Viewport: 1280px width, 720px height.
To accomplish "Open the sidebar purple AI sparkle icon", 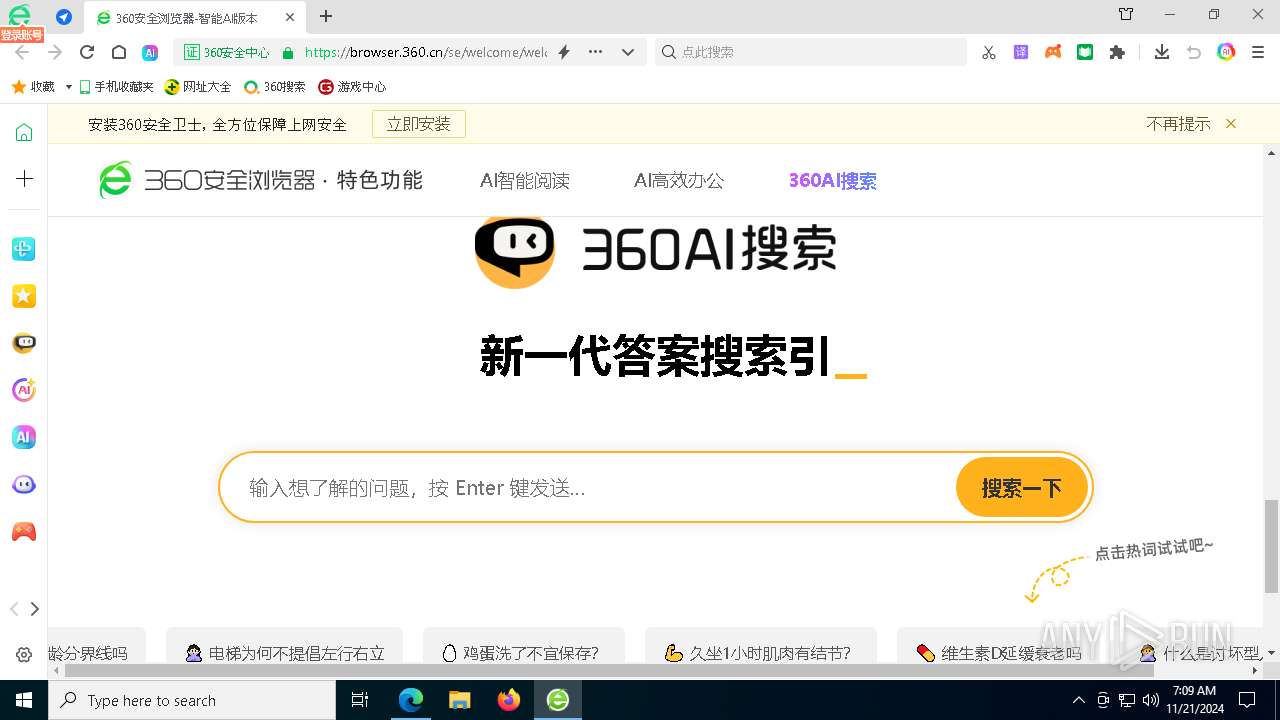I will [24, 390].
